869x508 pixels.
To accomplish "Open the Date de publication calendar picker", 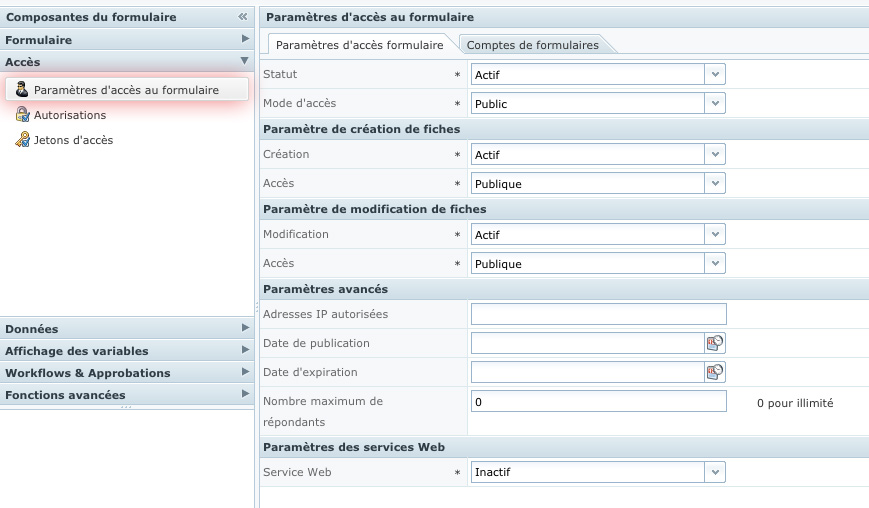I will (x=715, y=343).
